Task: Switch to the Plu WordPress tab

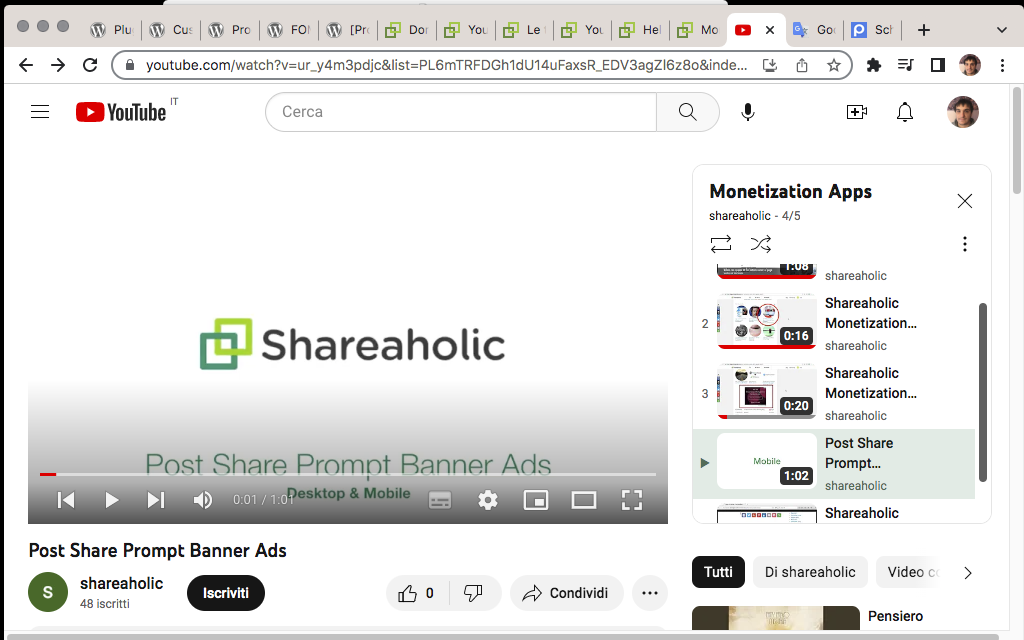Action: [112, 30]
